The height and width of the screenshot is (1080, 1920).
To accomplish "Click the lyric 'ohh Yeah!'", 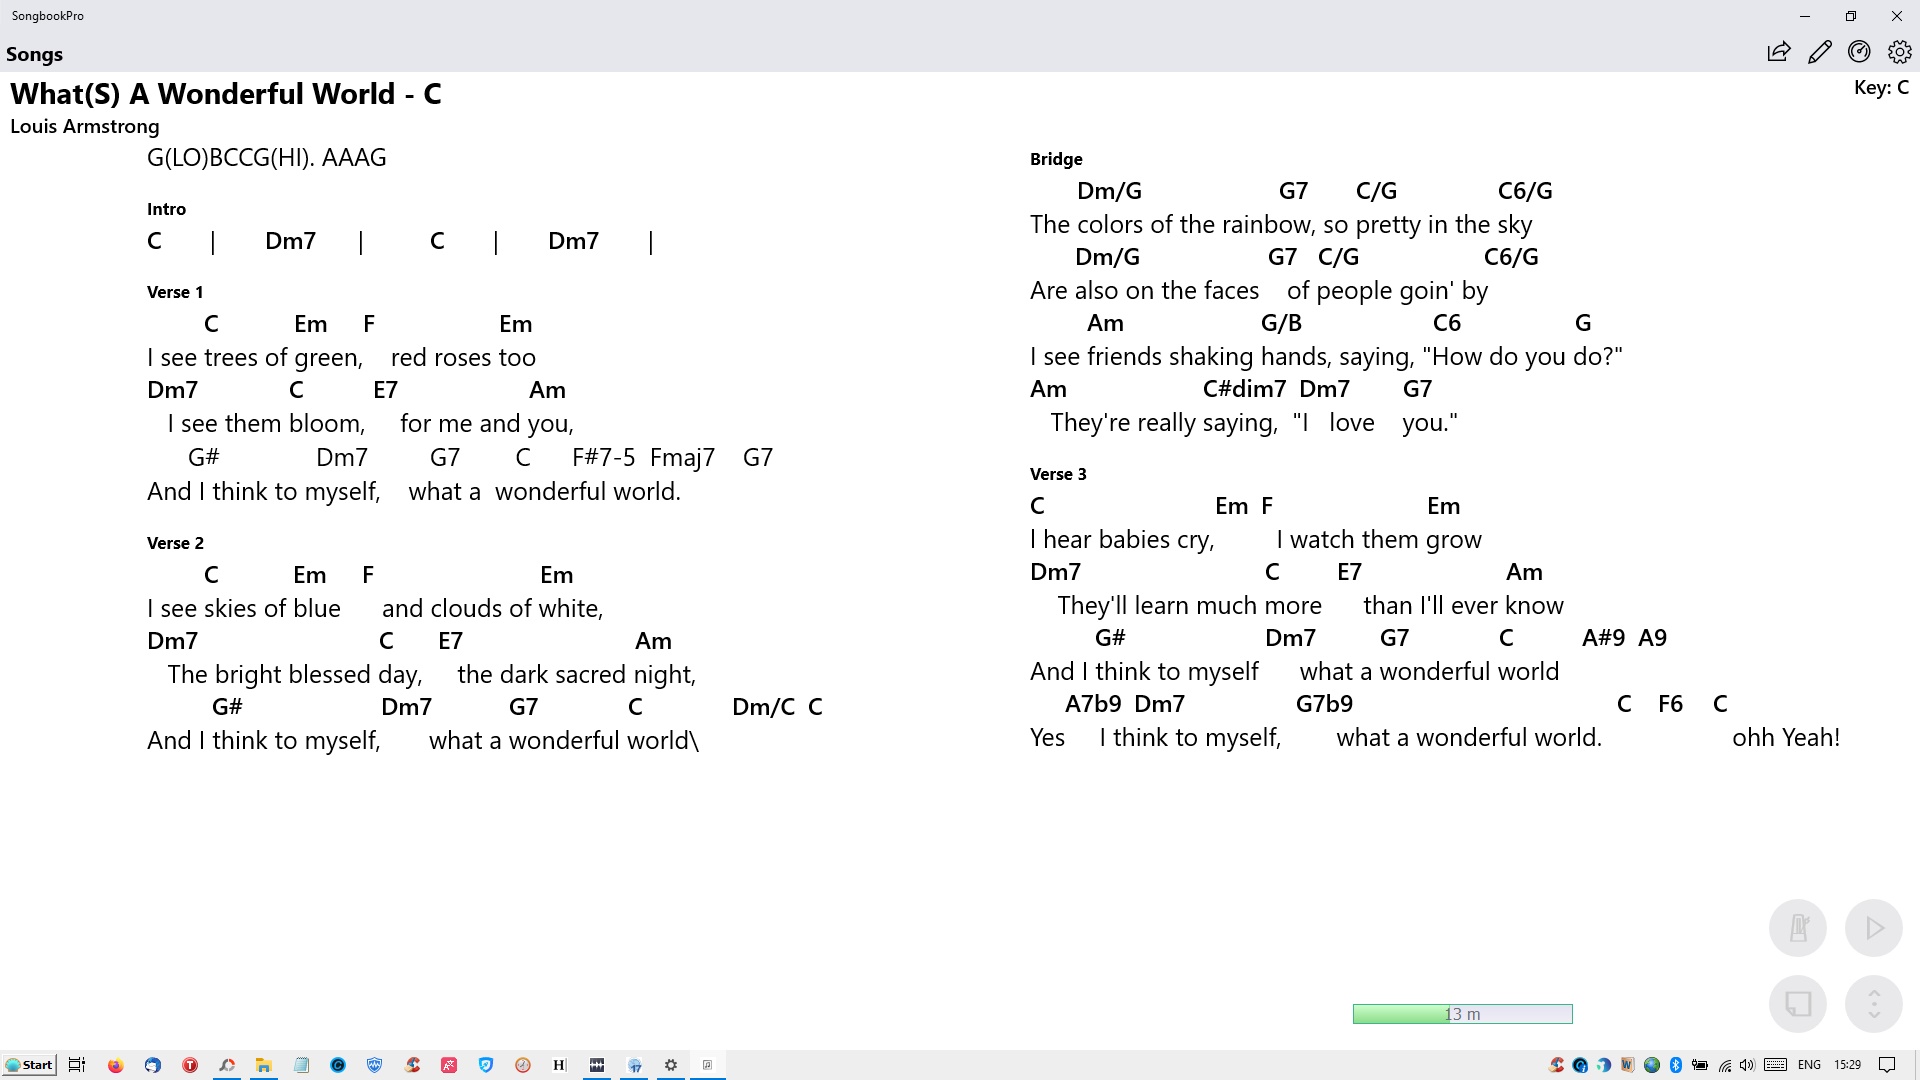I will pos(1786,738).
